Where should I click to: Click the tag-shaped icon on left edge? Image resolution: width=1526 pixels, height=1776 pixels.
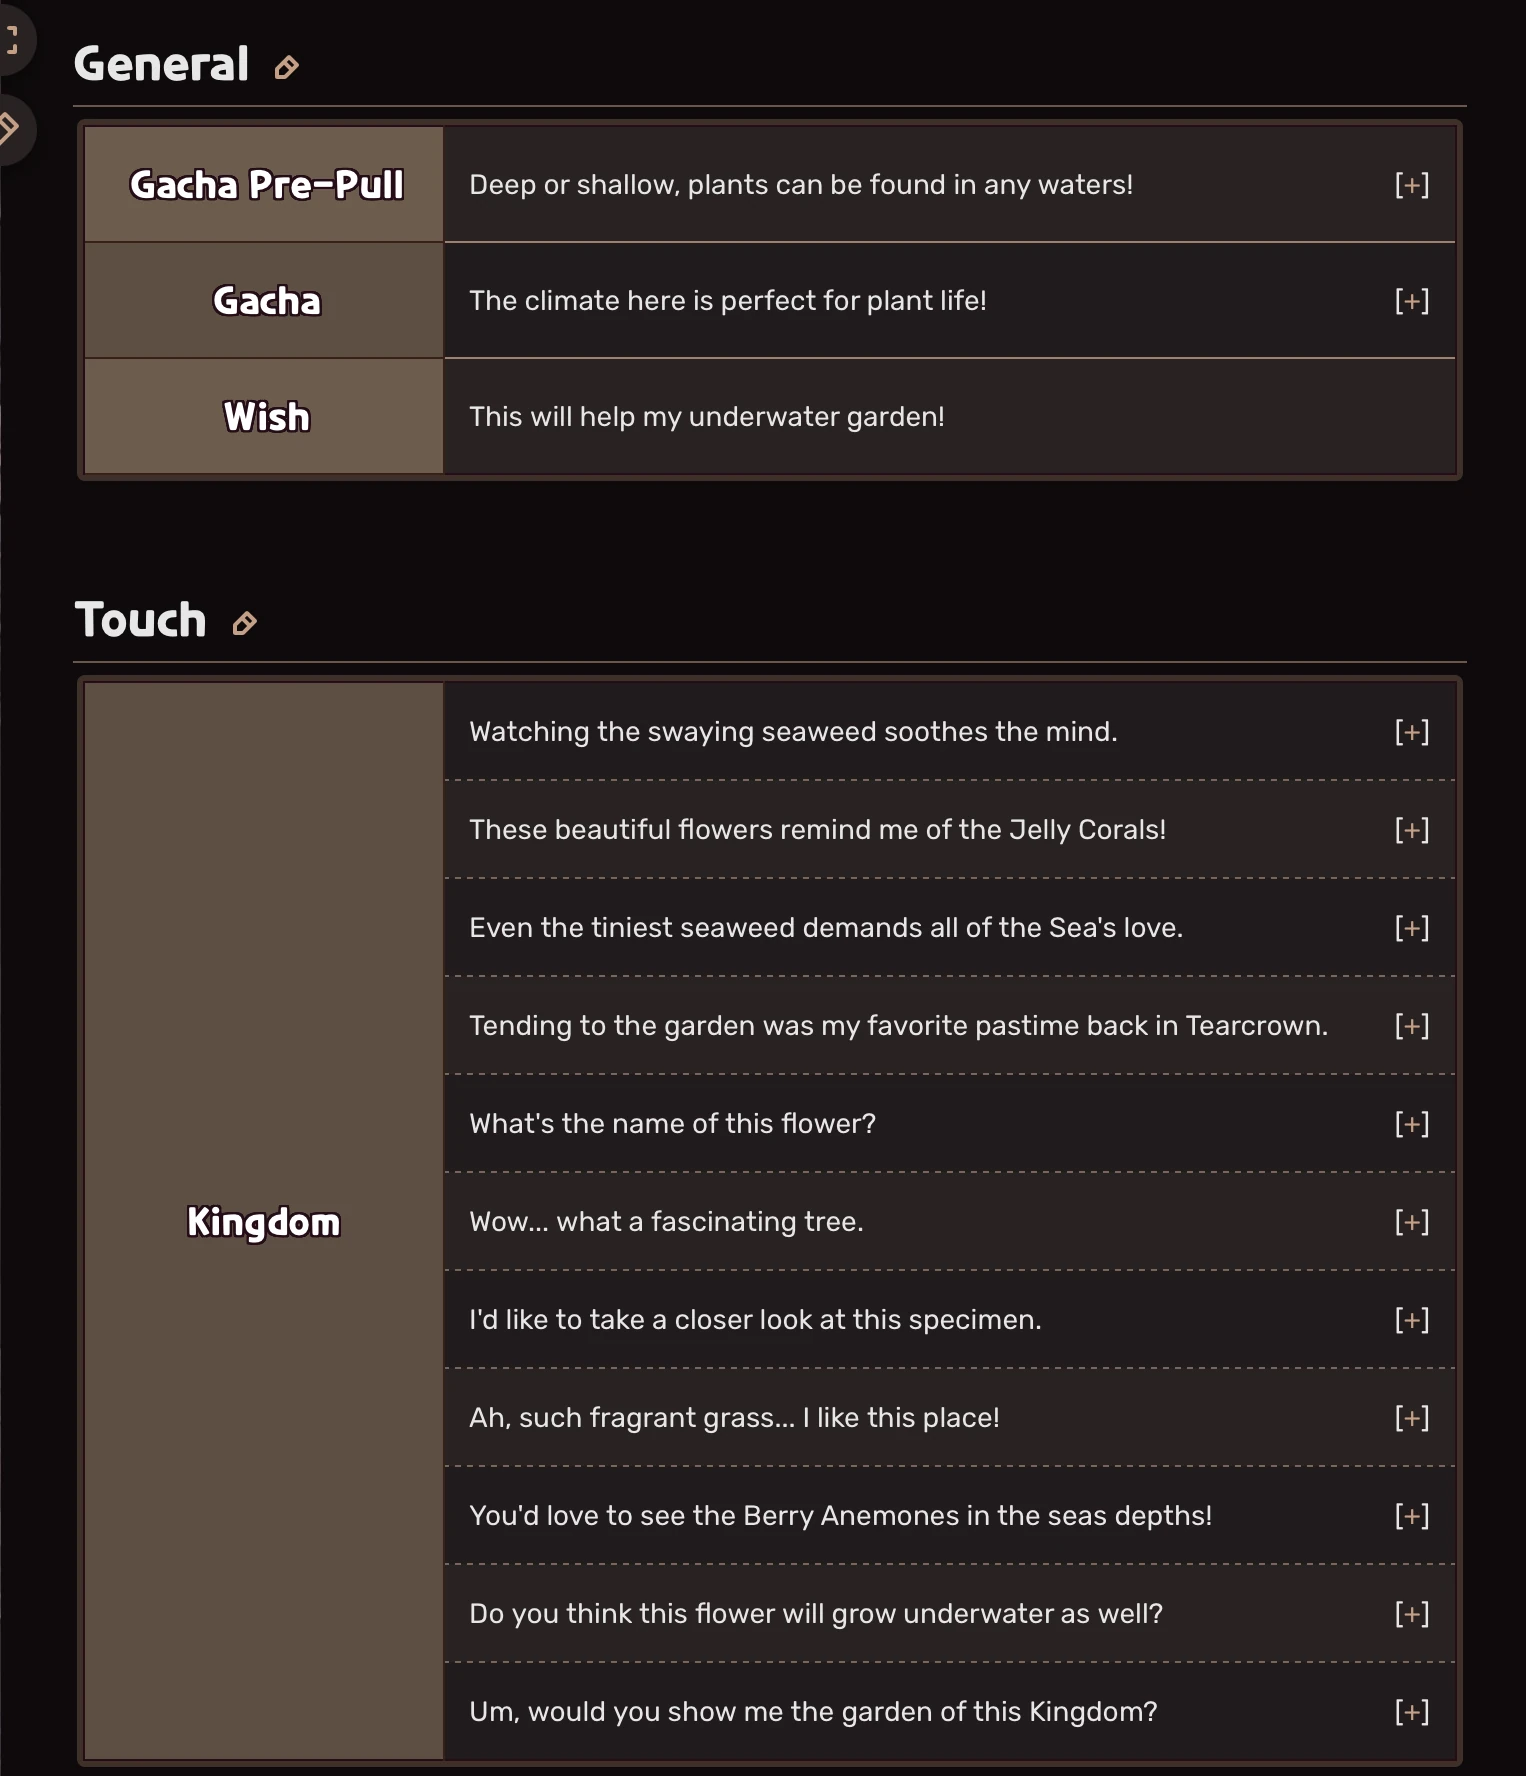click(x=9, y=128)
